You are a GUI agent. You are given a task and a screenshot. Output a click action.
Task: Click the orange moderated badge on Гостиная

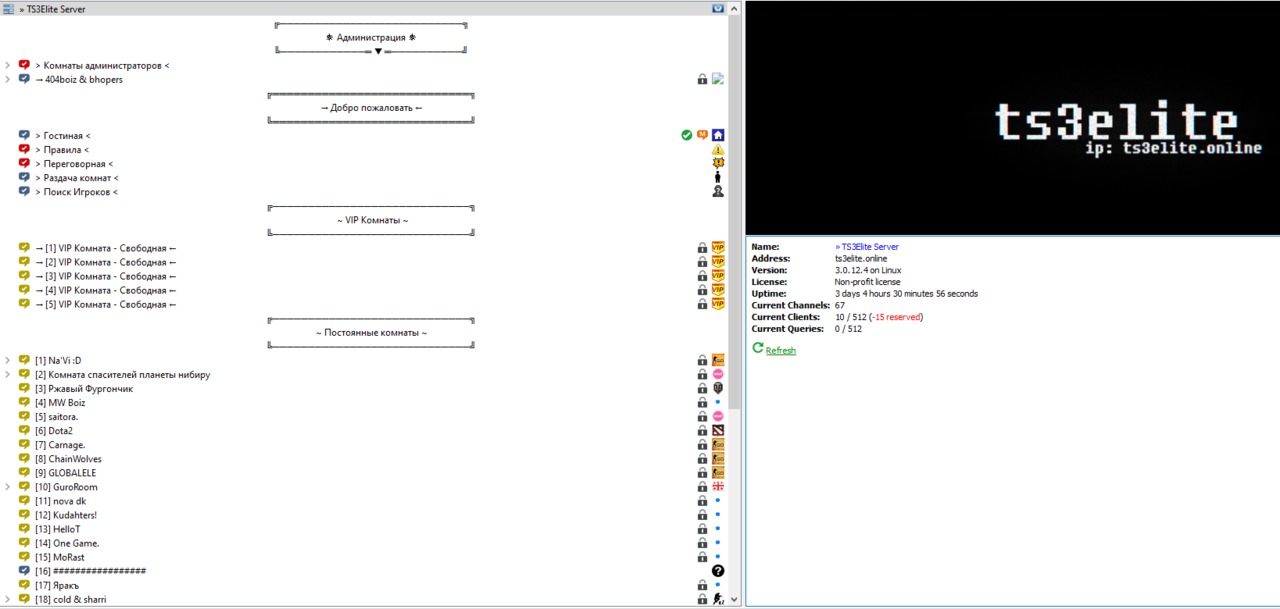[x=702, y=135]
